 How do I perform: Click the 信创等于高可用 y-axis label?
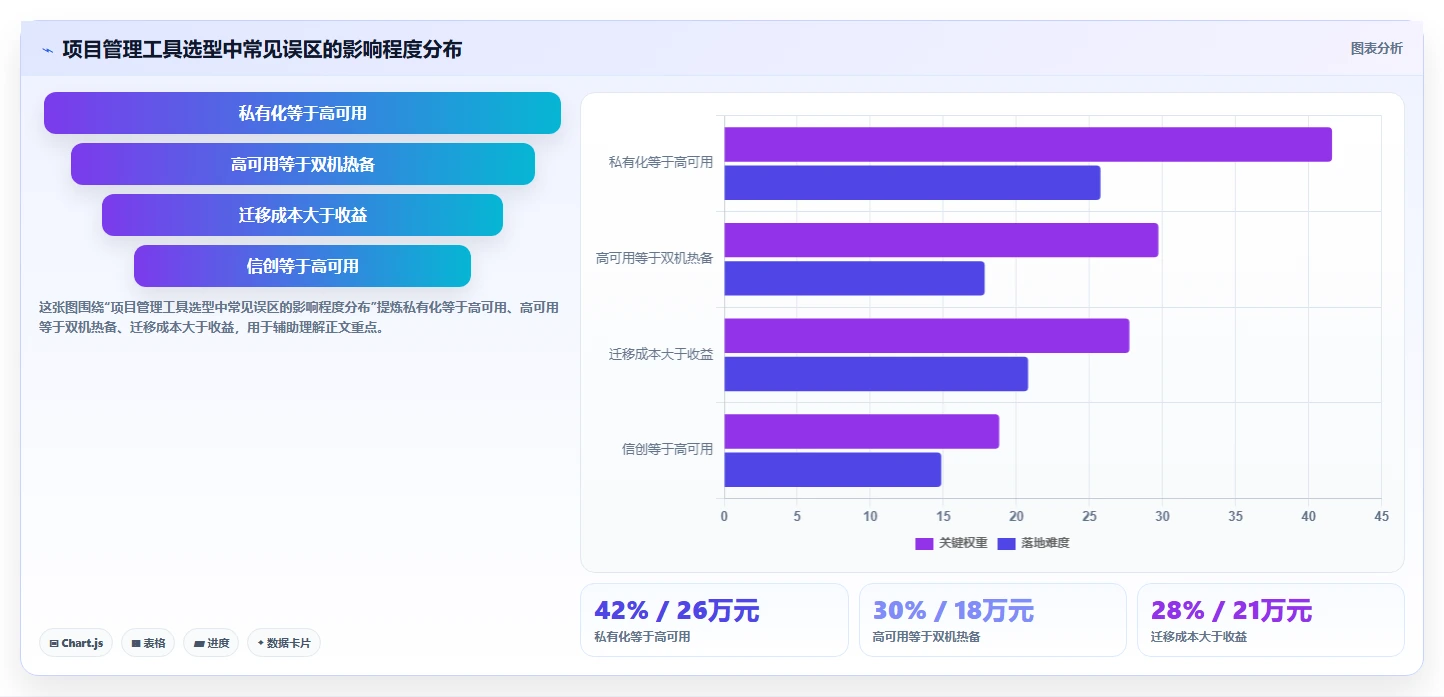tap(667, 449)
